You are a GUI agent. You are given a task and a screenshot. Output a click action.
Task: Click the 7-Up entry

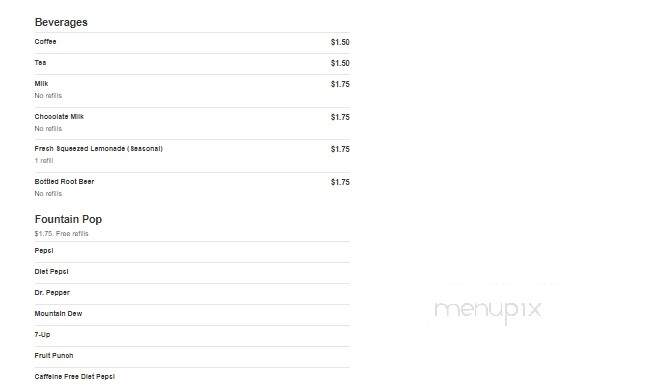42,335
